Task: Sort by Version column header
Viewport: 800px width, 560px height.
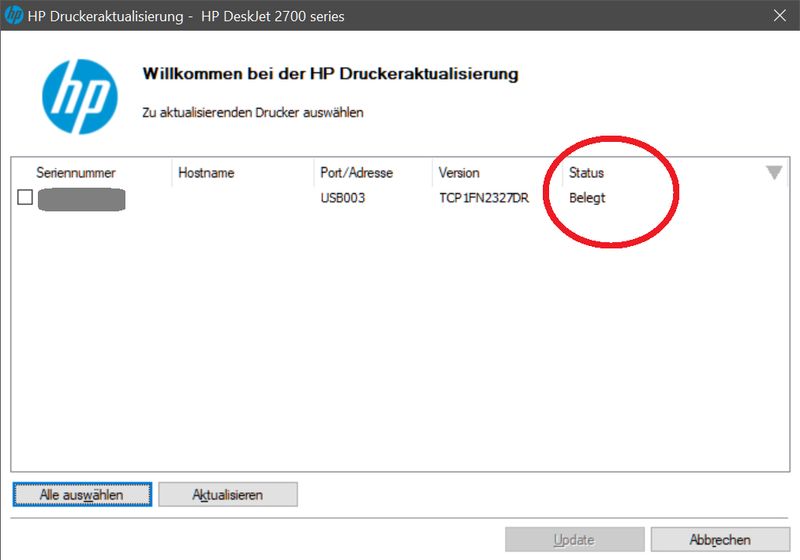Action: click(459, 173)
